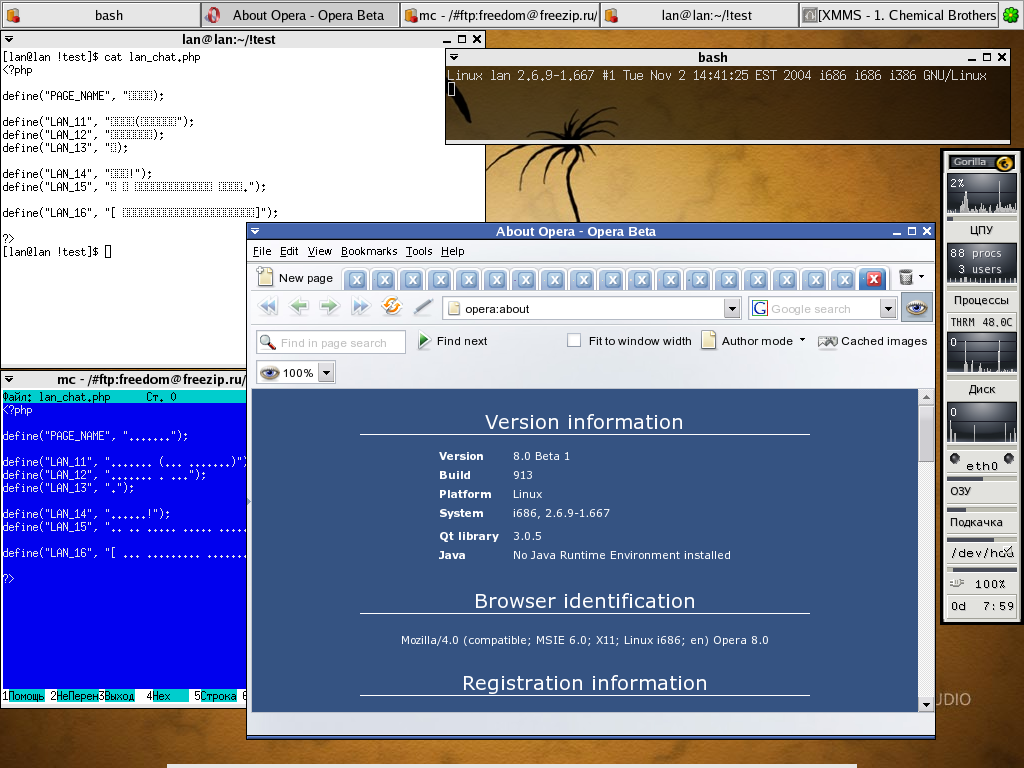Image resolution: width=1024 pixels, height=768 pixels.
Task: Click the XMMS icon in the taskbar
Action: pos(810,15)
